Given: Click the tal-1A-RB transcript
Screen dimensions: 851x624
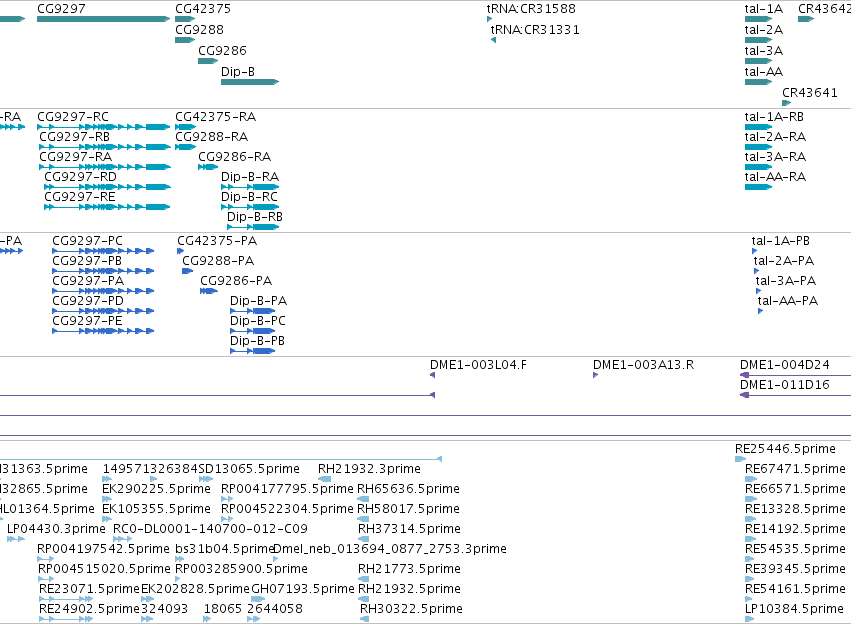Looking at the screenshot, I should pos(758,127).
